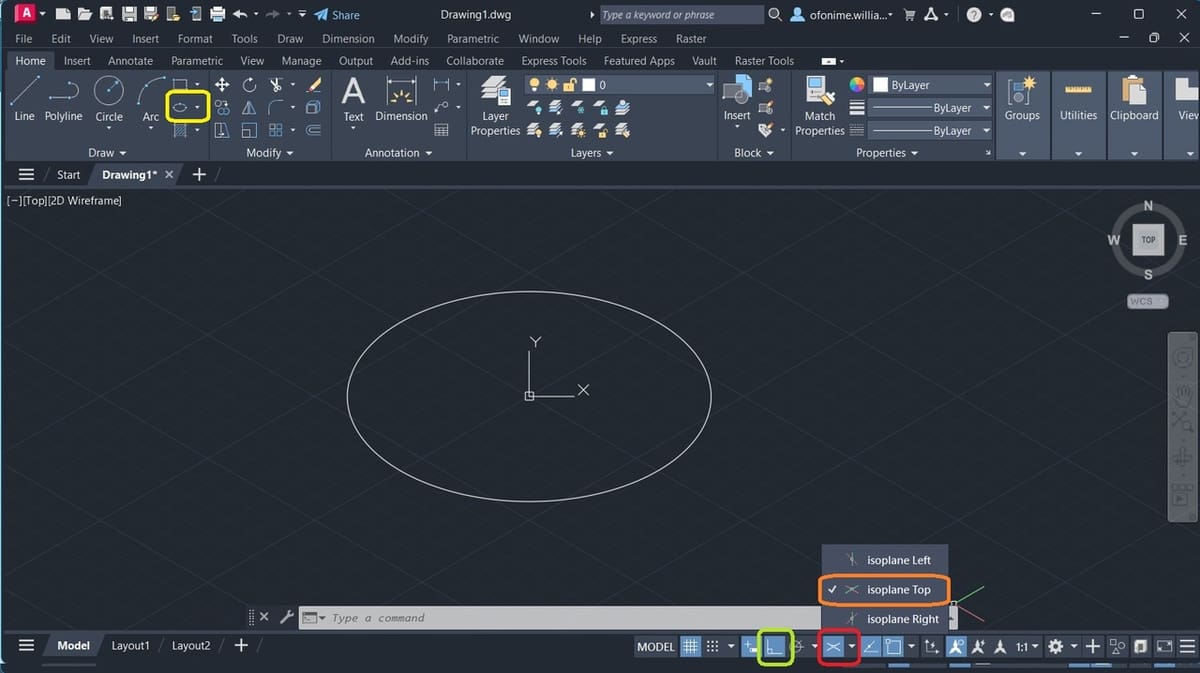Toggle annotation visibility icon in status bar
This screenshot has height=673, width=1200.
pyautogui.click(x=956, y=646)
